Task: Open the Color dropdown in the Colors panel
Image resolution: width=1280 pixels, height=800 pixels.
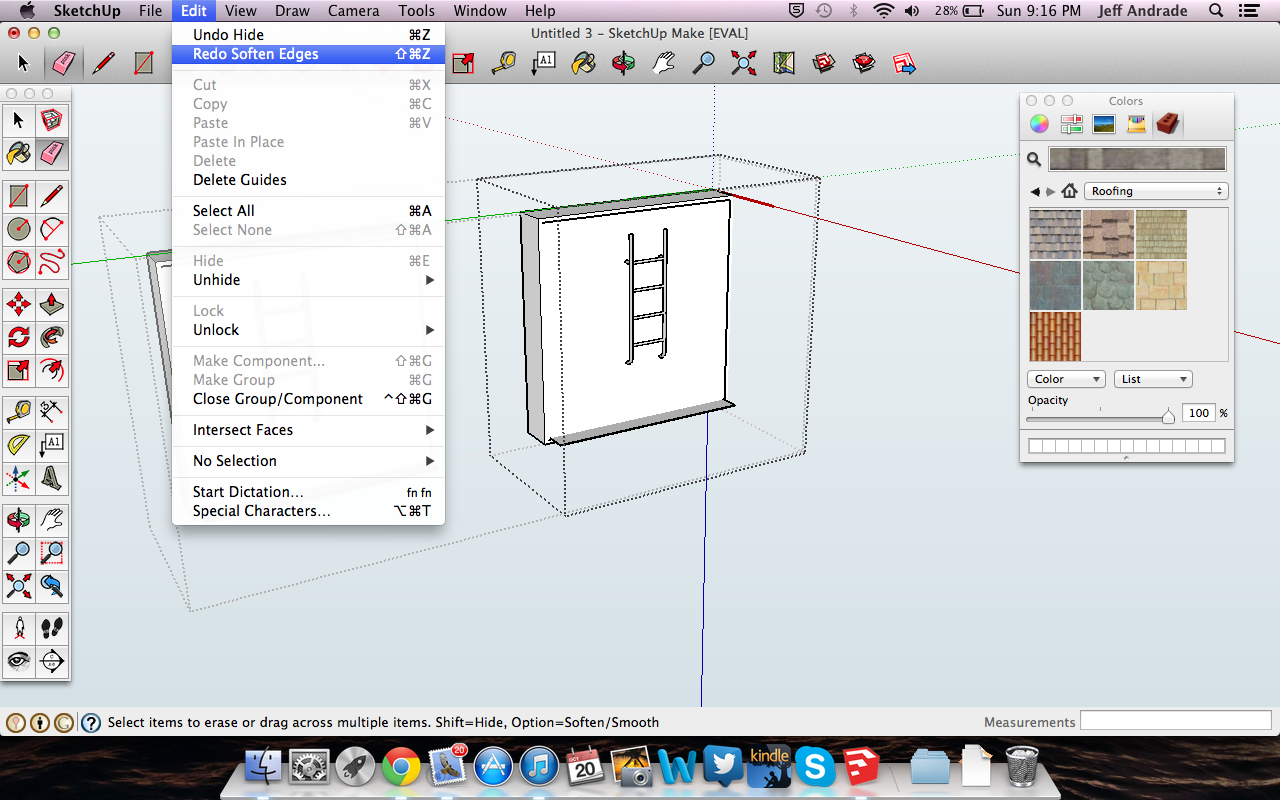Action: (1065, 378)
